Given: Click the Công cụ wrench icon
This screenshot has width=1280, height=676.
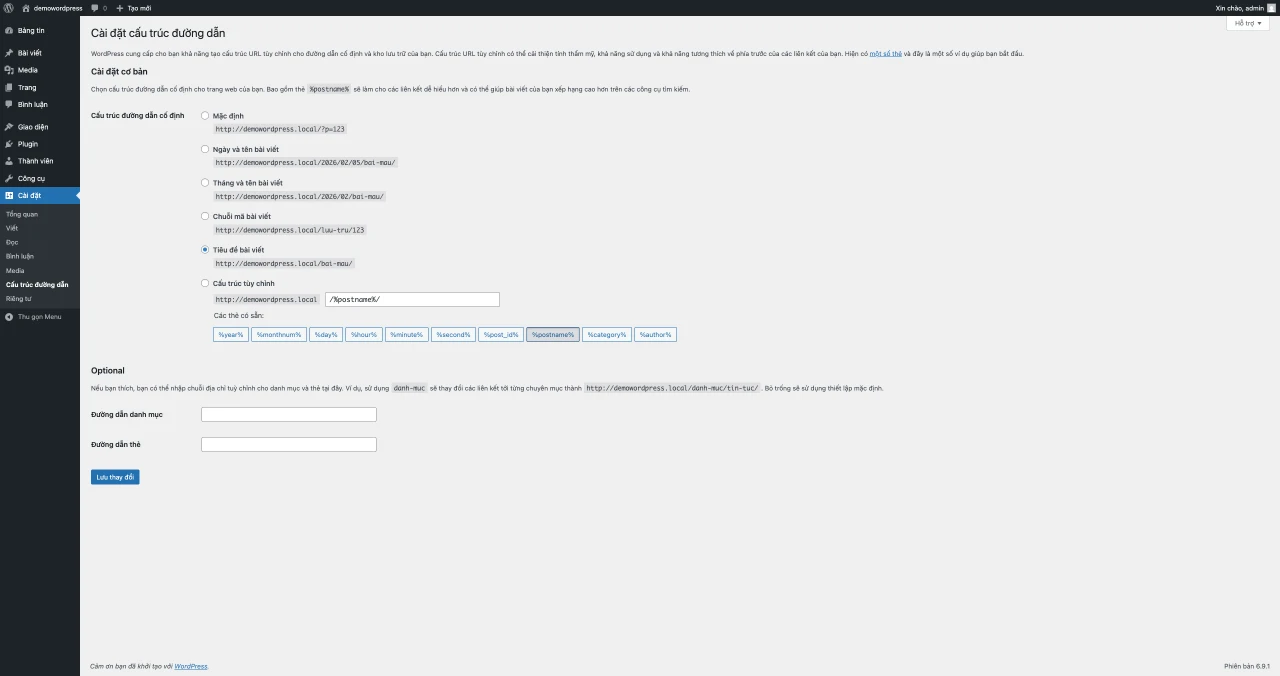Looking at the screenshot, I should (x=9, y=178).
